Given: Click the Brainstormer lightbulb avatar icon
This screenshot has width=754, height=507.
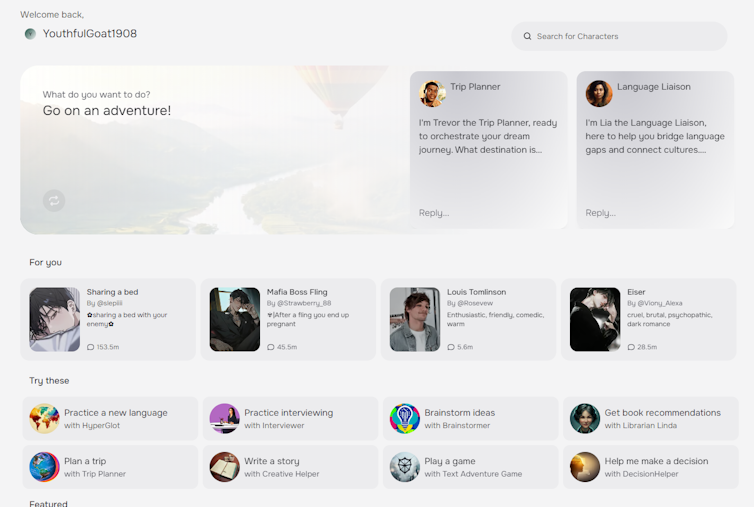Looking at the screenshot, I should click(404, 418).
